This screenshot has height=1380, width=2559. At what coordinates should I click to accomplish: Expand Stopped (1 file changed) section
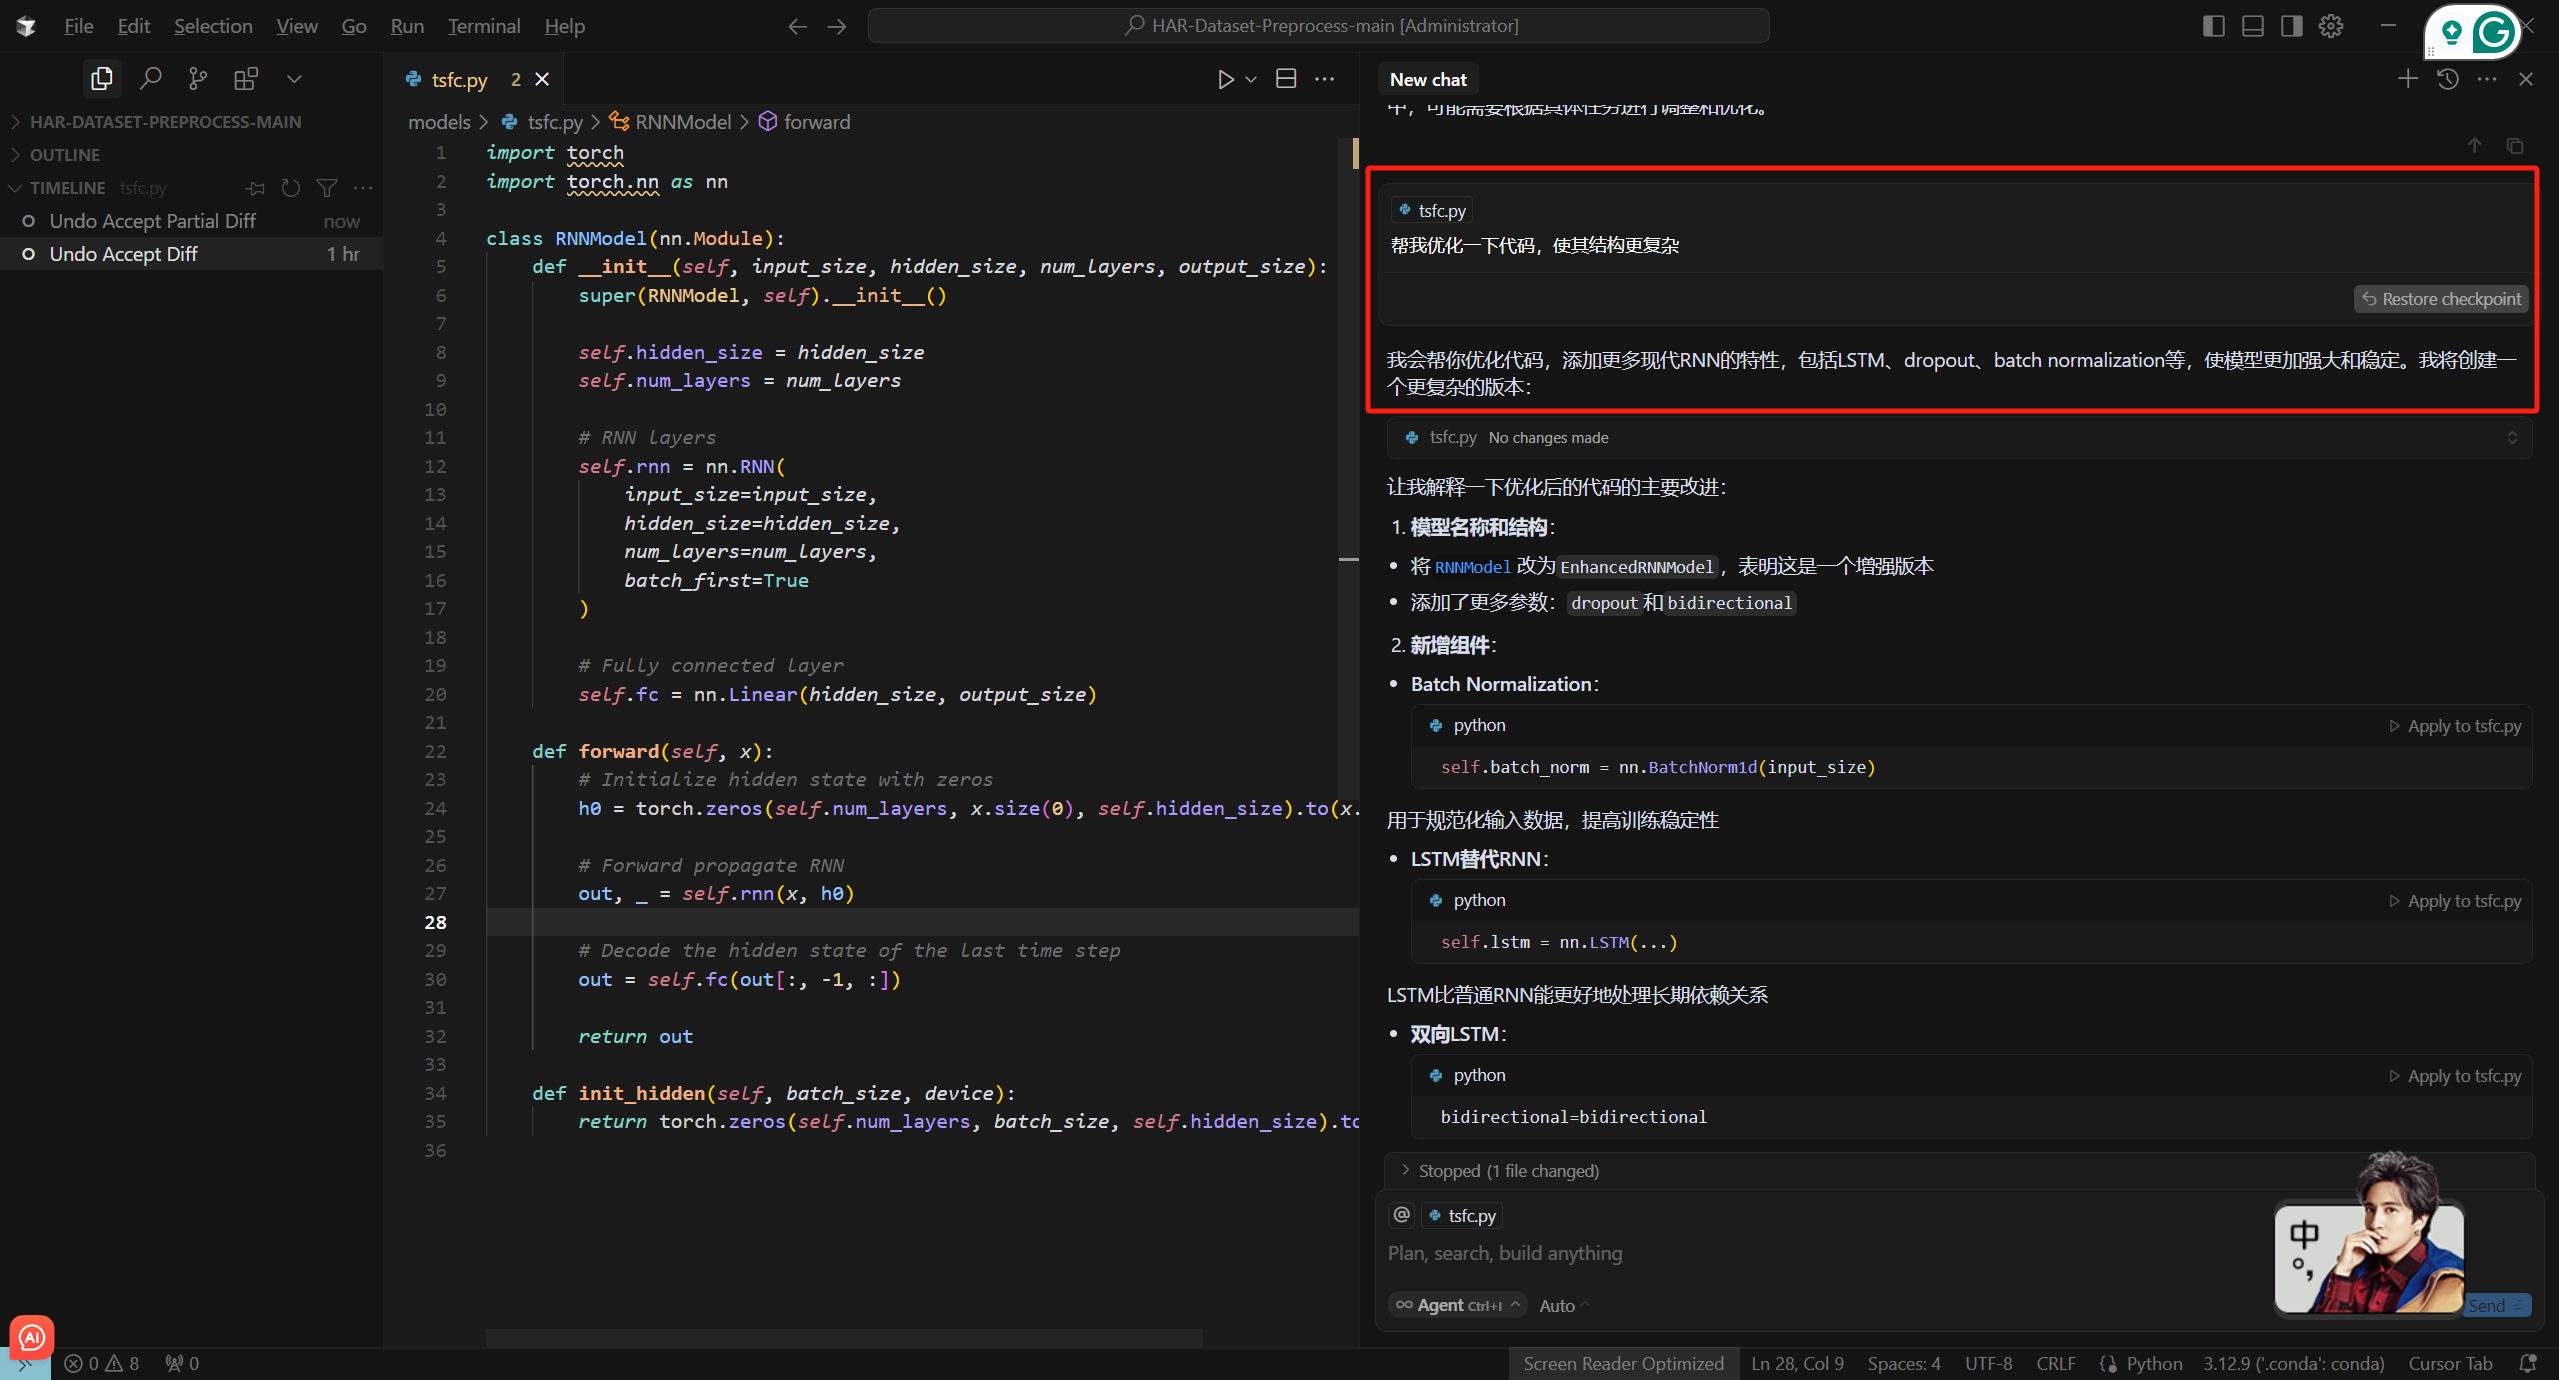(x=1508, y=1170)
